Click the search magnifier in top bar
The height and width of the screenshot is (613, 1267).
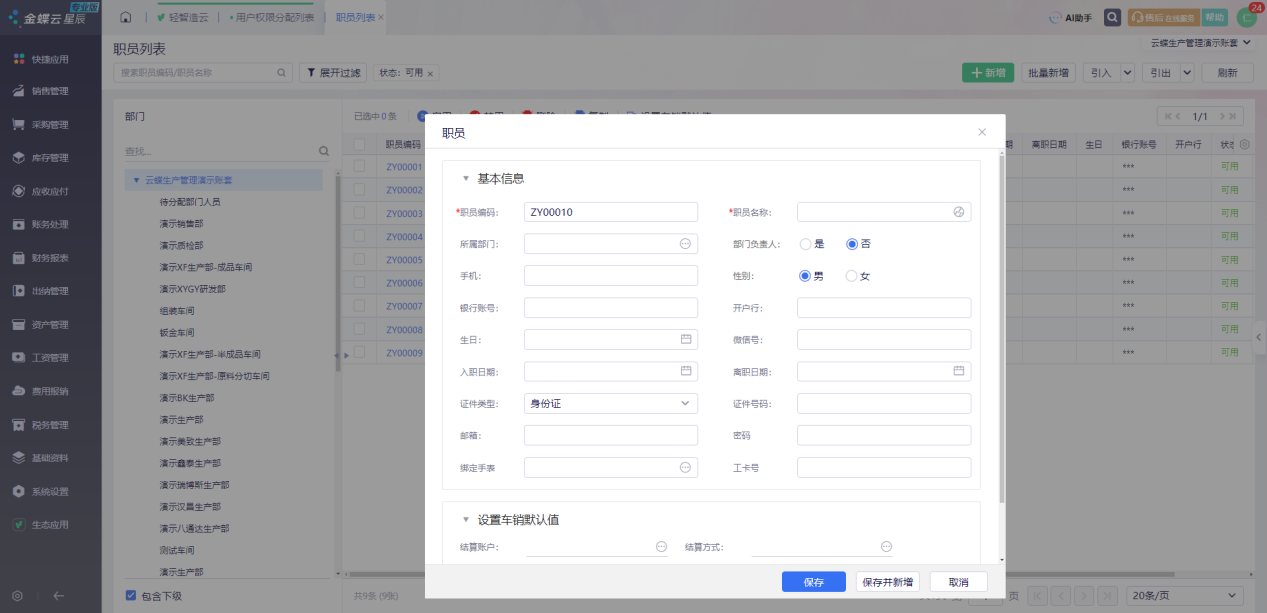click(x=1112, y=17)
